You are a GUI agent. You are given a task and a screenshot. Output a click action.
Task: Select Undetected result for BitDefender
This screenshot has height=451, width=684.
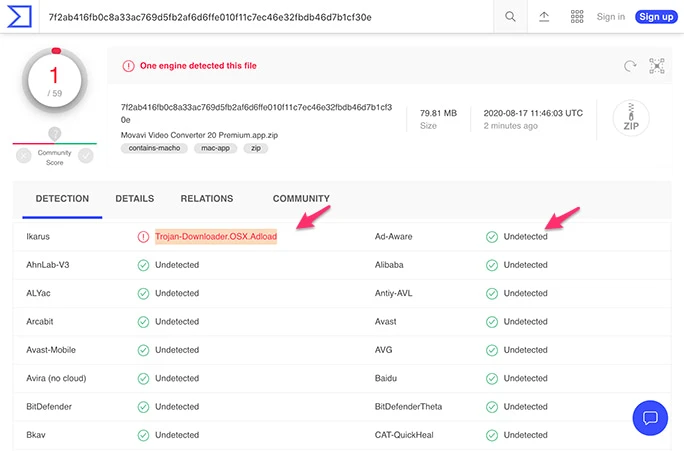[177, 407]
